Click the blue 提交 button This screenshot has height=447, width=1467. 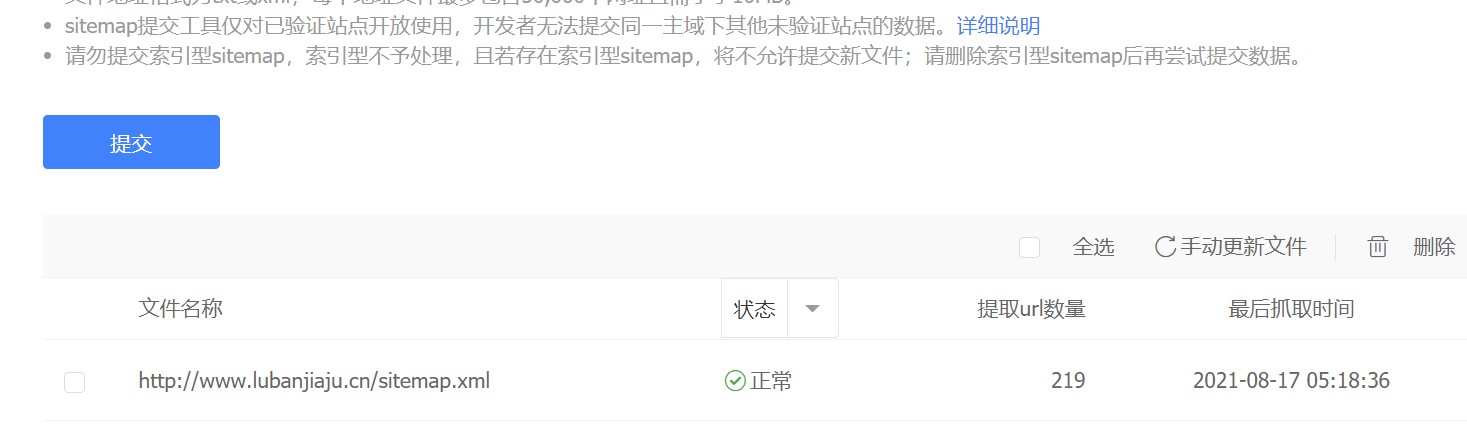131,142
